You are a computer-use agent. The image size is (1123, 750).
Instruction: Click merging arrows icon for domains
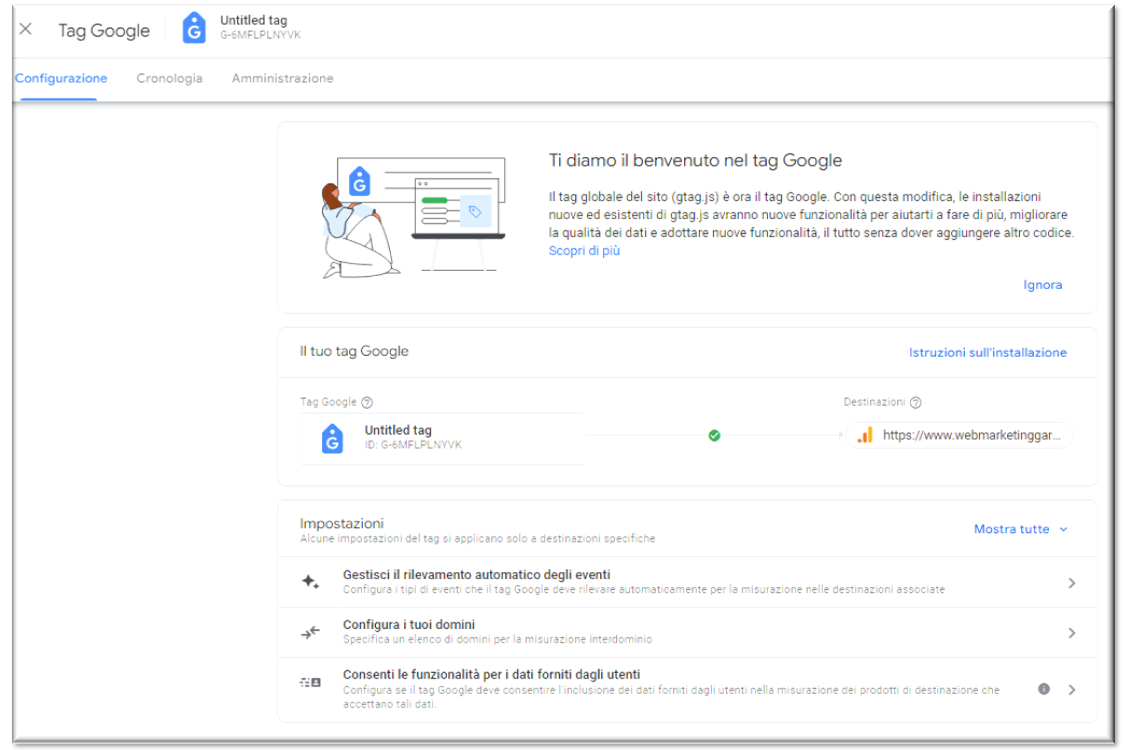coord(310,632)
